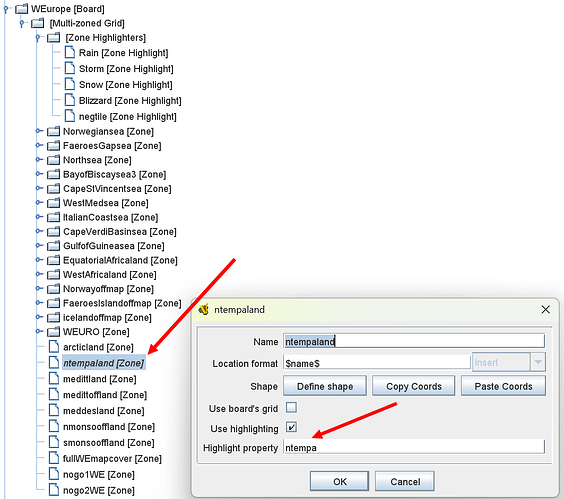Click the Blizzard Zone Highlight file icon

pyautogui.click(x=70, y=100)
